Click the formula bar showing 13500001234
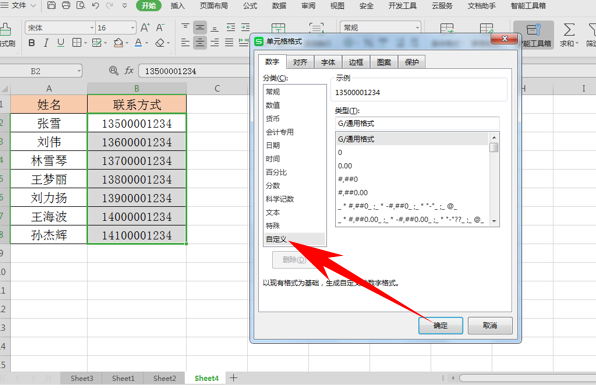 [x=194, y=71]
